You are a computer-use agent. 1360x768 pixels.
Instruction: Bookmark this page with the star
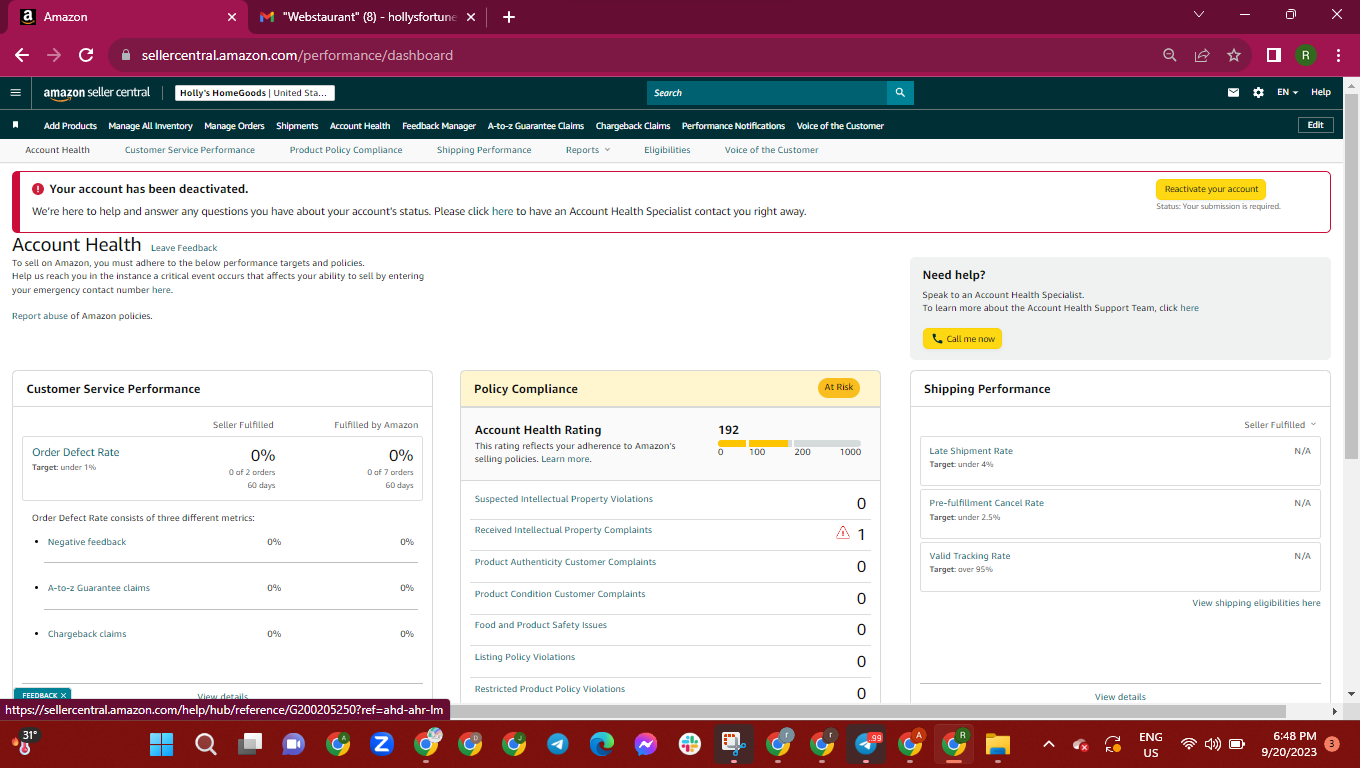click(x=1234, y=55)
